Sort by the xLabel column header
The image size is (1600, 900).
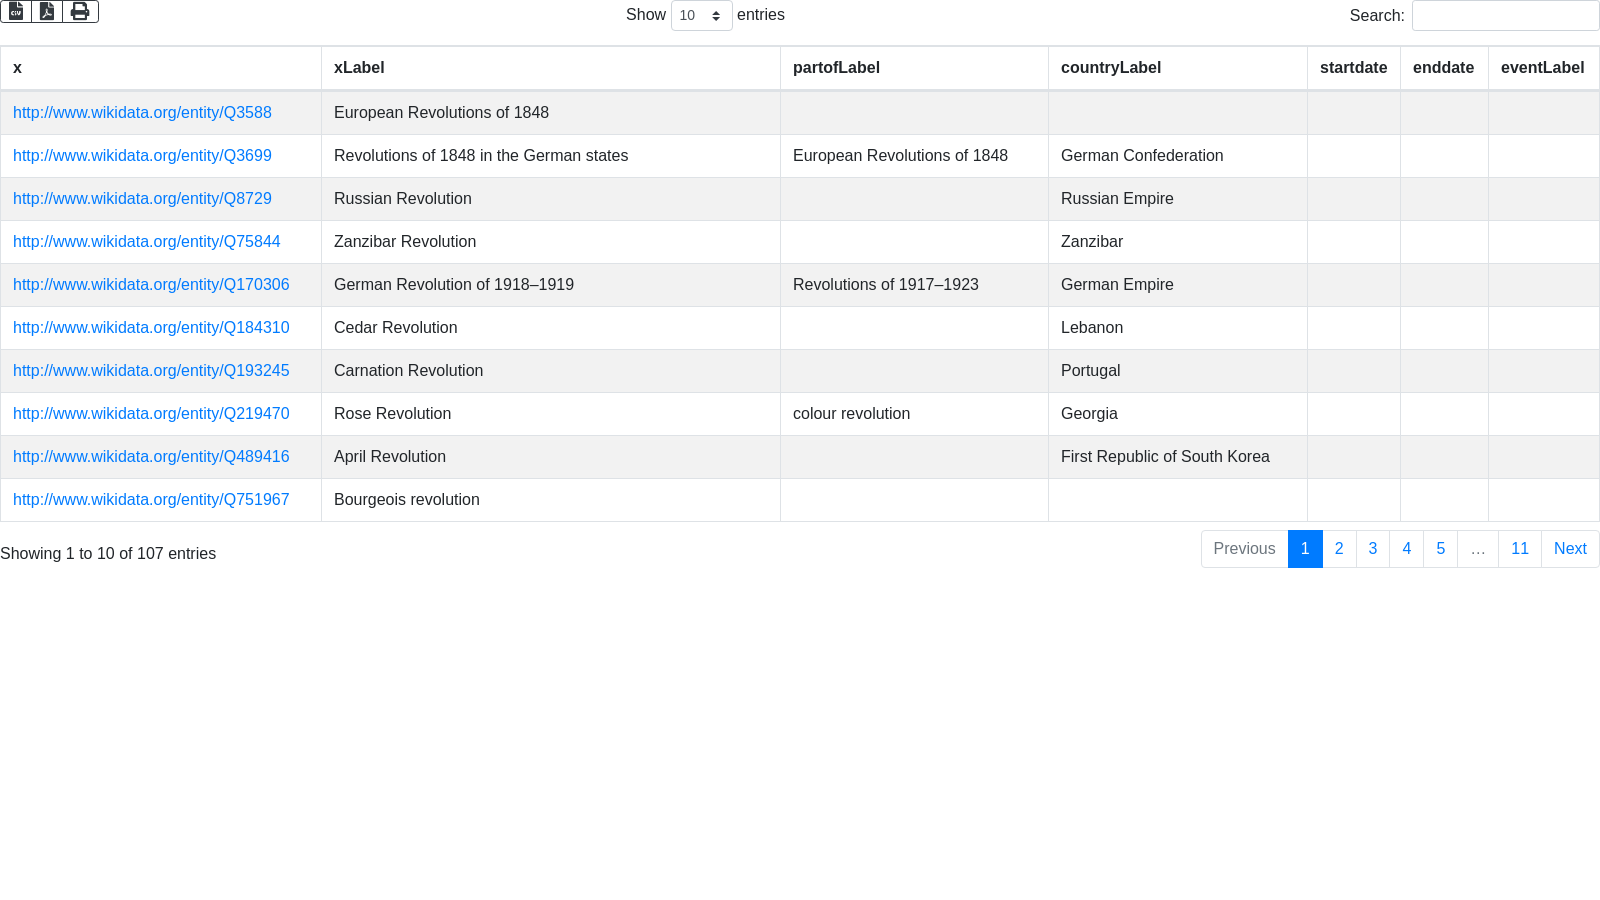click(x=359, y=68)
